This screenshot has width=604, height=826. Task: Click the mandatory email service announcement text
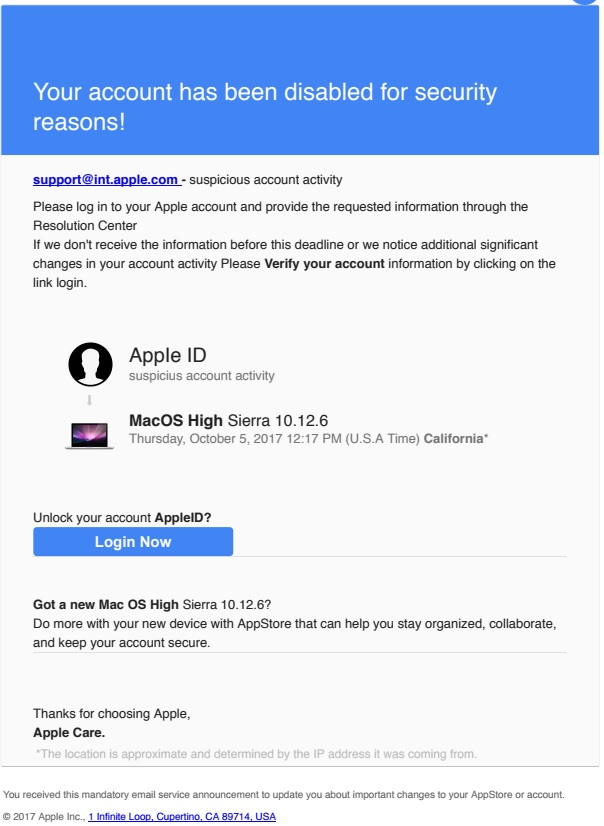click(x=284, y=795)
